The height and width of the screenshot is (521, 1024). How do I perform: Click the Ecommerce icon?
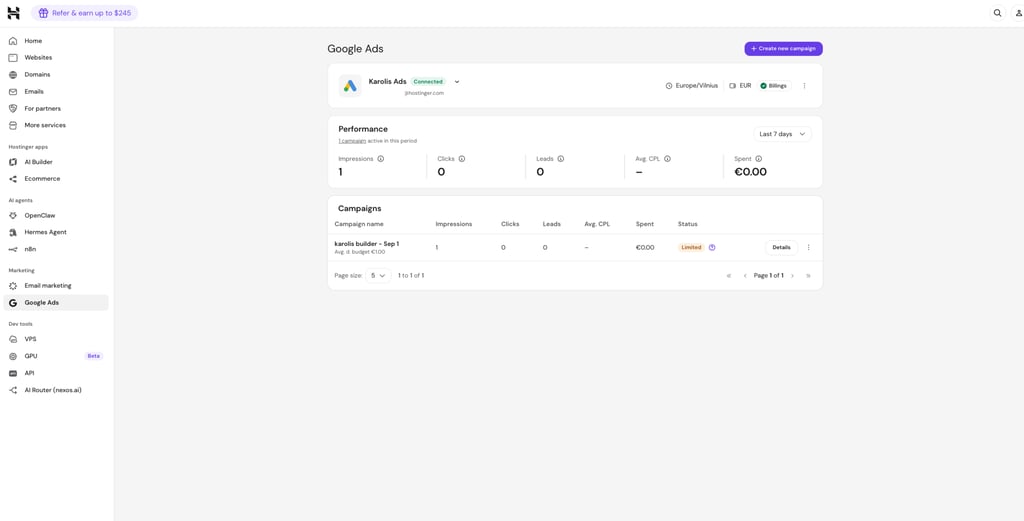13,179
